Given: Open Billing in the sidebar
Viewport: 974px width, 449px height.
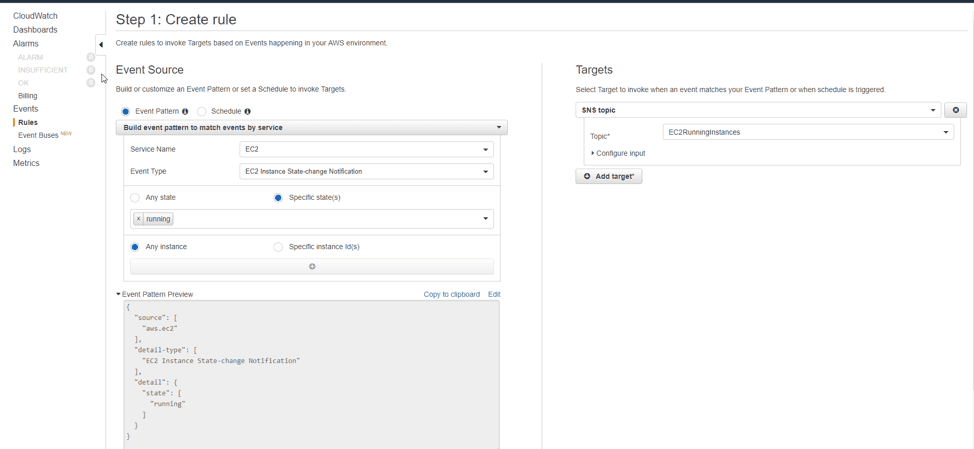Looking at the screenshot, I should click(28, 96).
